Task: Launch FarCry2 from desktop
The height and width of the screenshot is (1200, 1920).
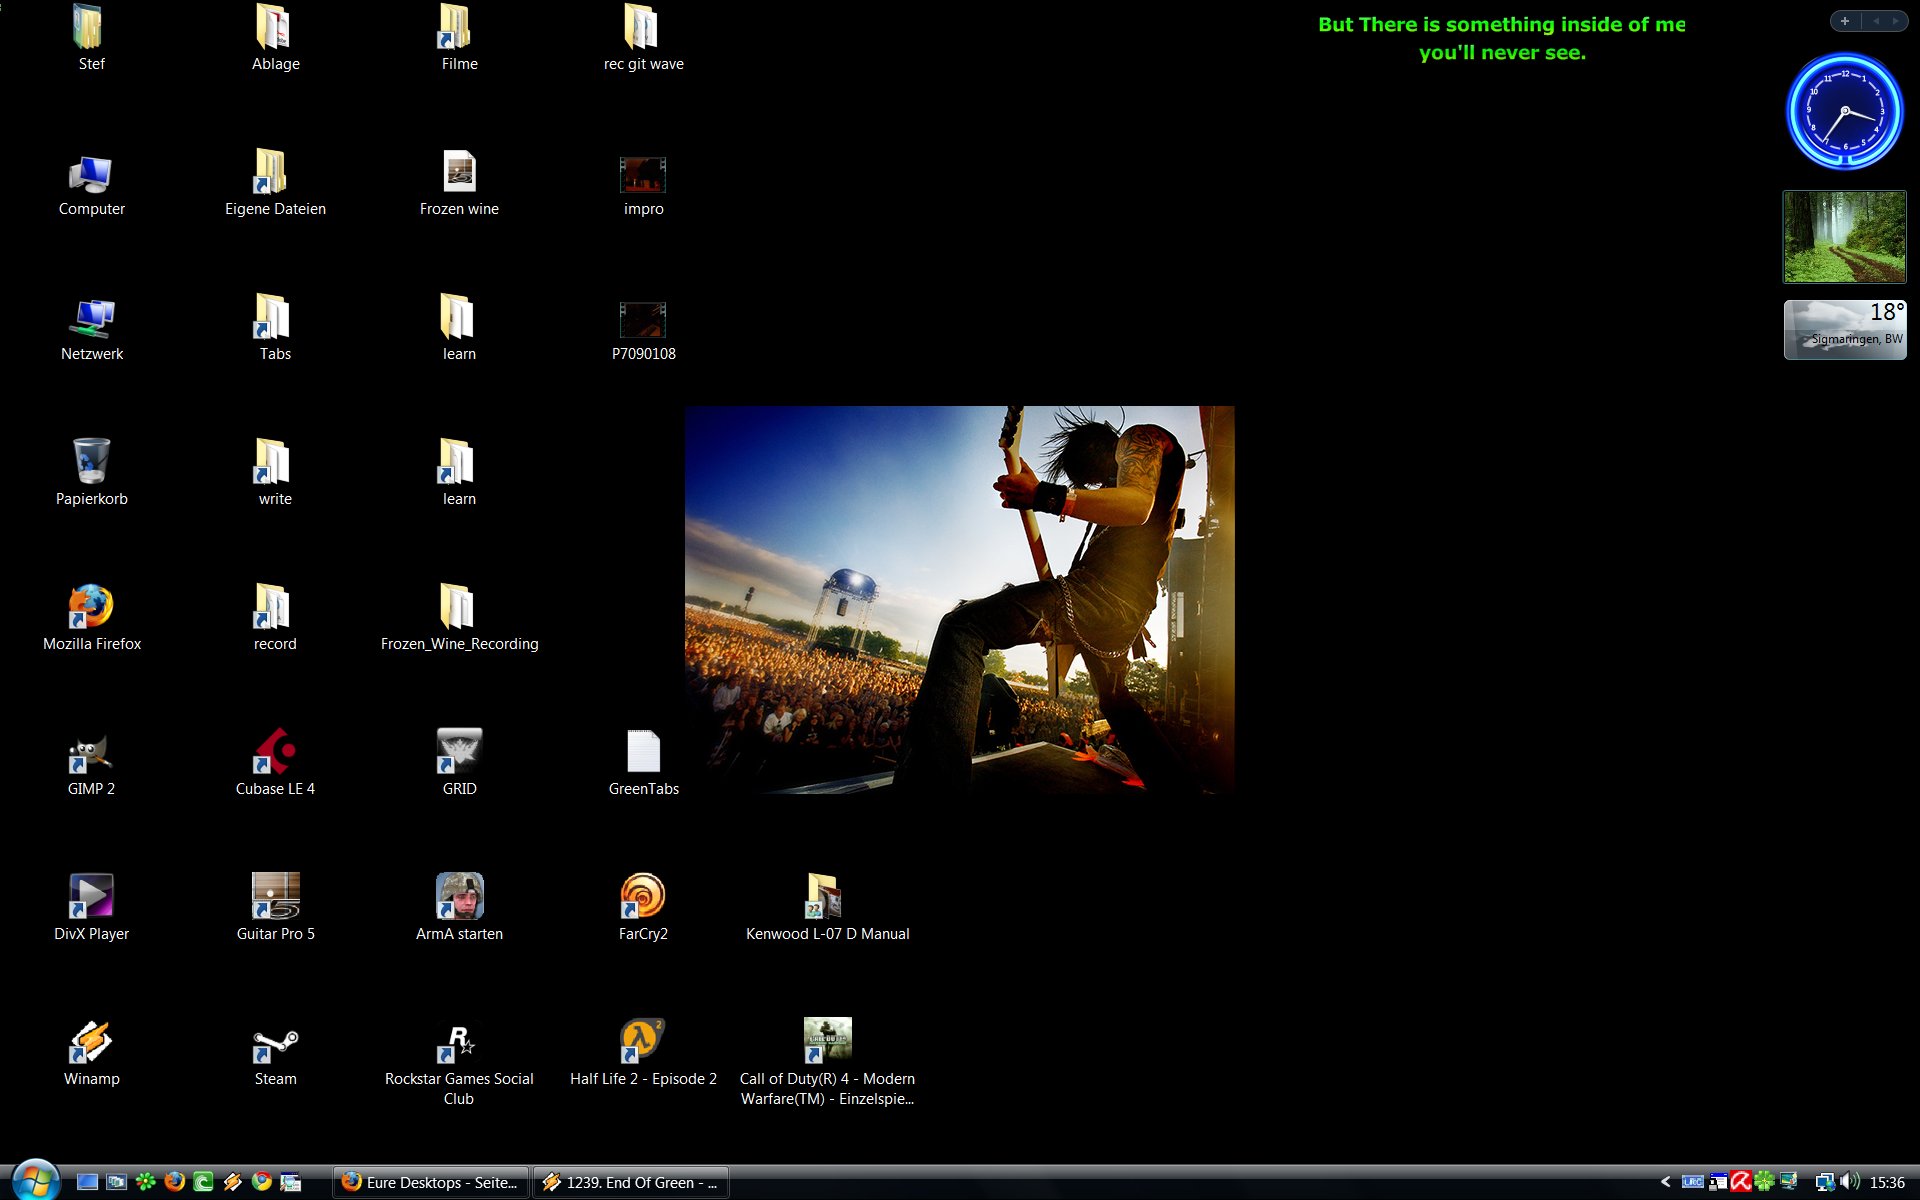Action: point(643,909)
